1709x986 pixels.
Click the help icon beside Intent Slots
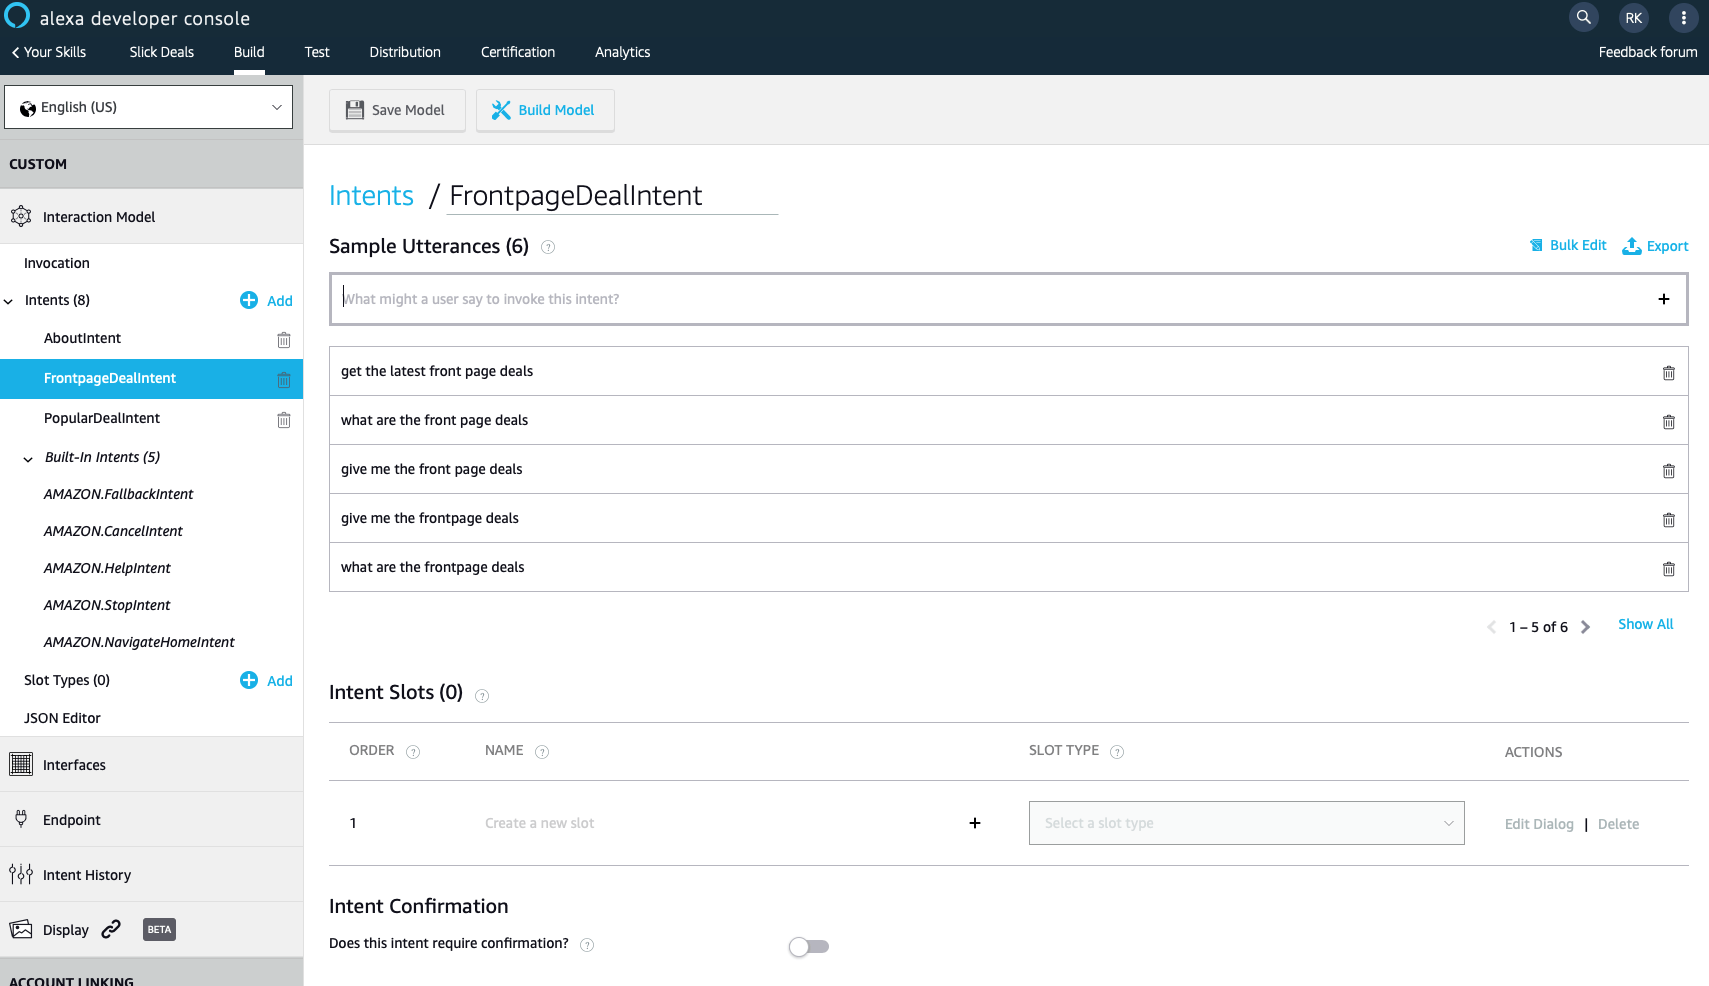point(482,696)
